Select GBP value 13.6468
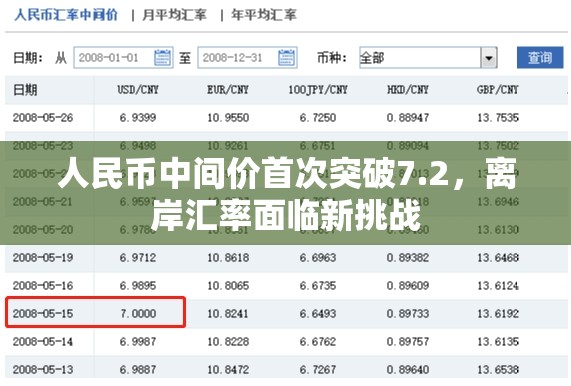 [498, 258]
